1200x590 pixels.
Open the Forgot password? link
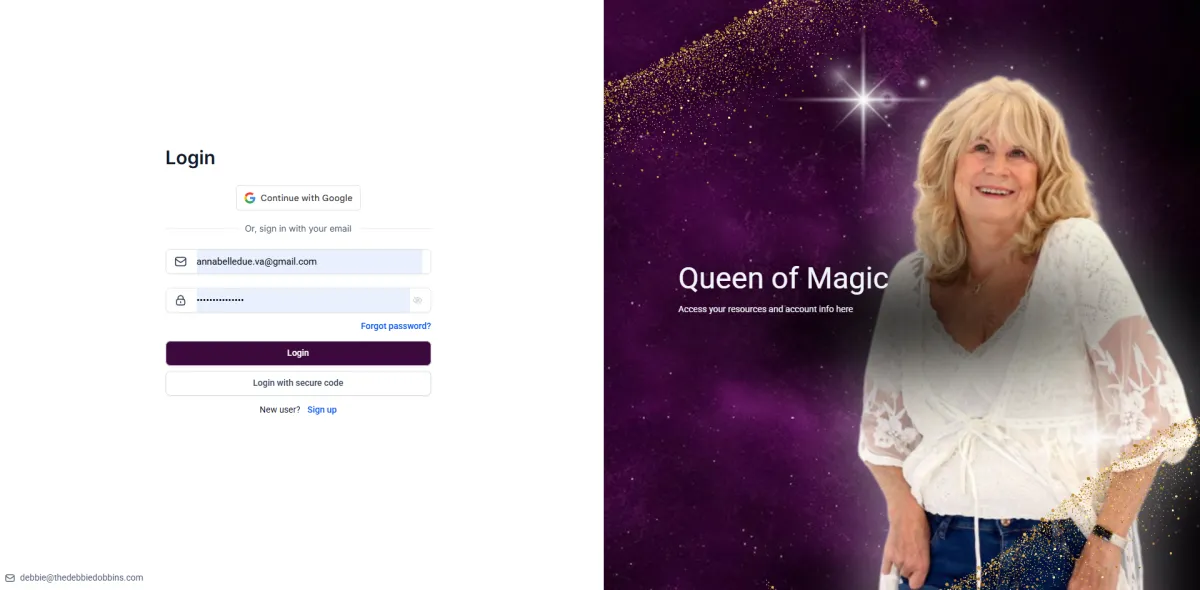click(396, 326)
